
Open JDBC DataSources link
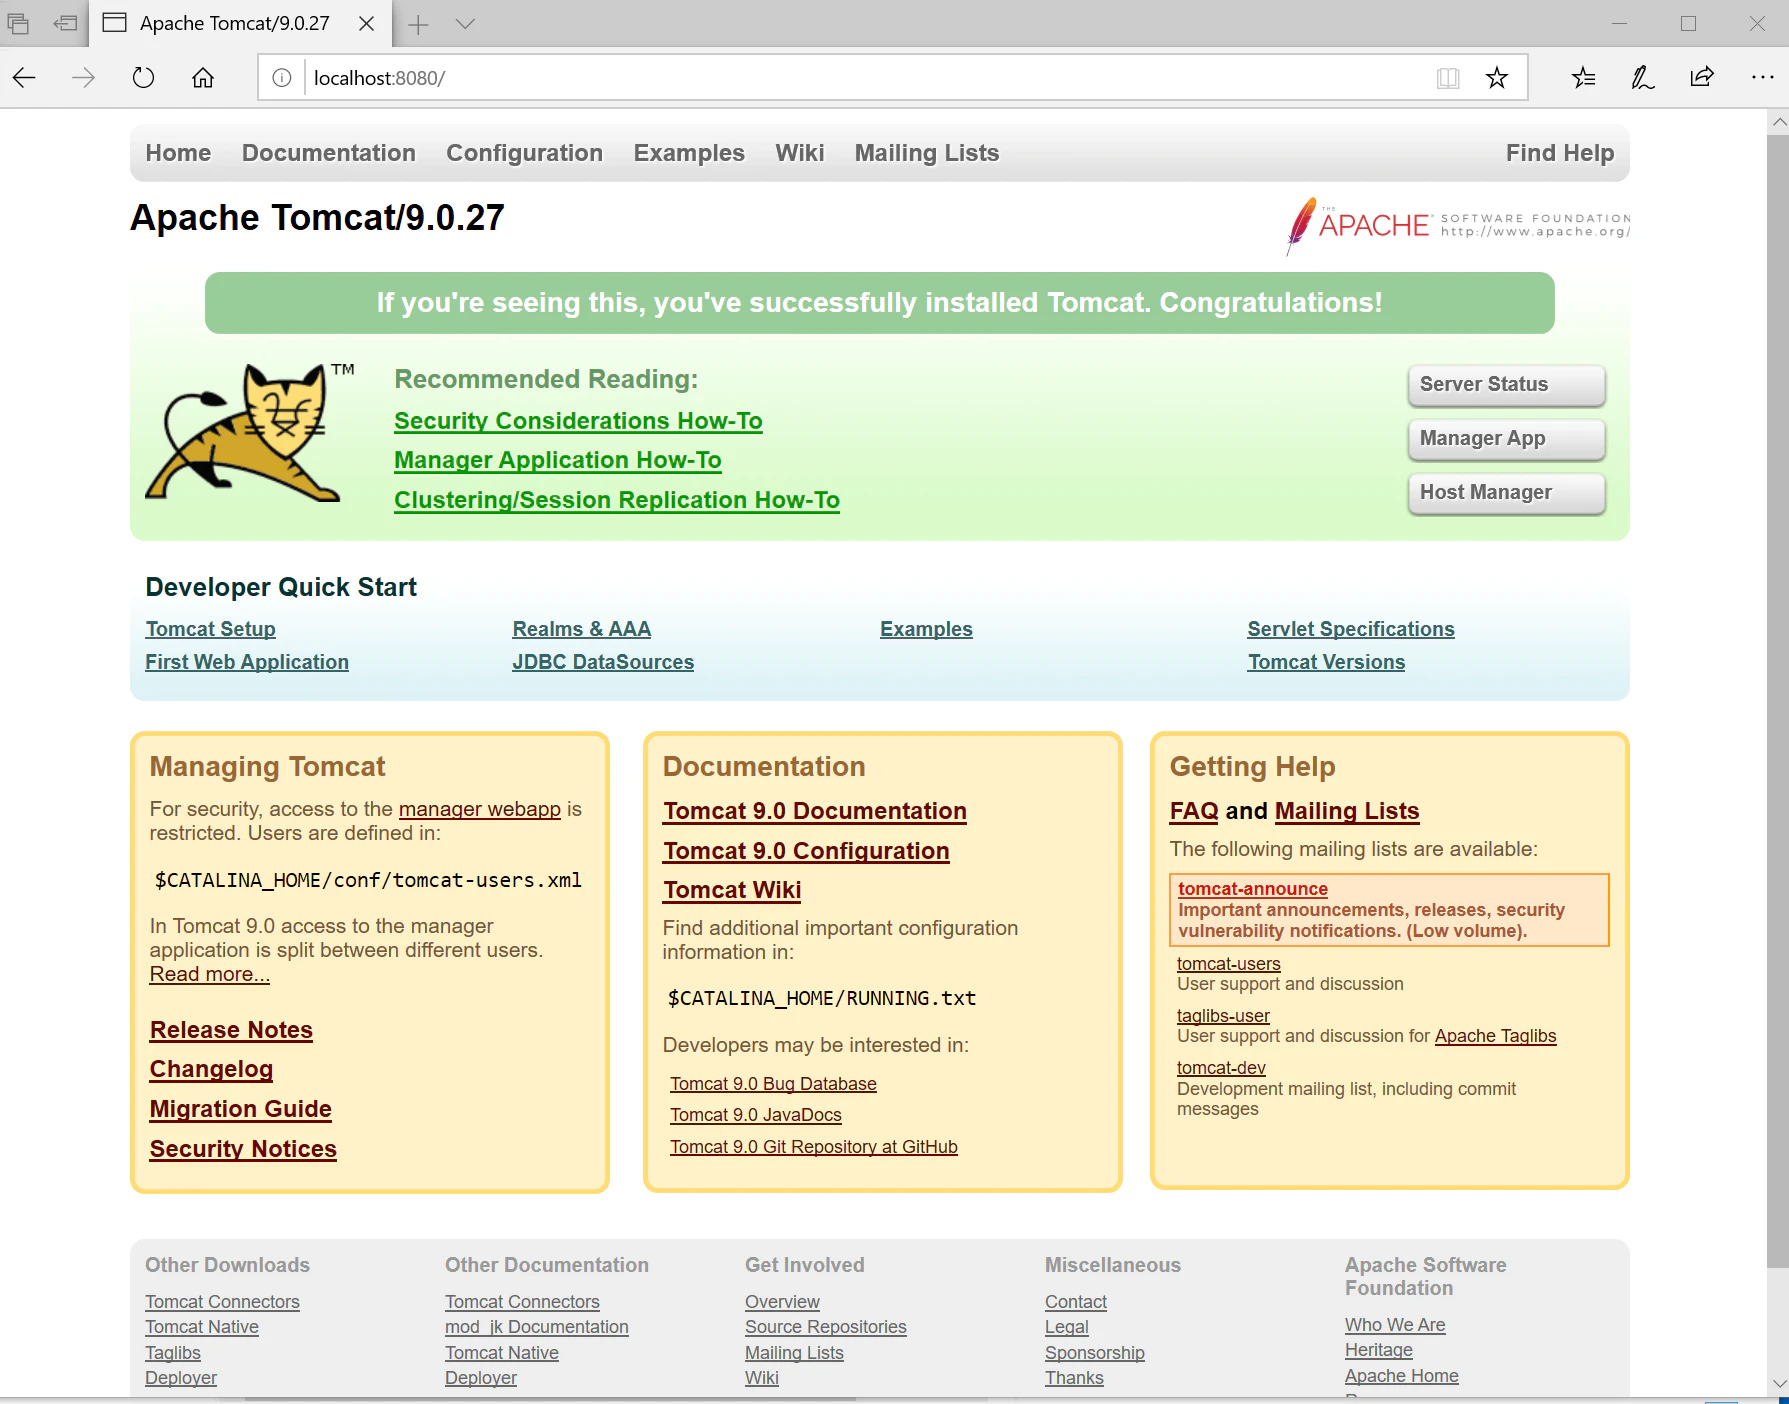pyautogui.click(x=603, y=662)
